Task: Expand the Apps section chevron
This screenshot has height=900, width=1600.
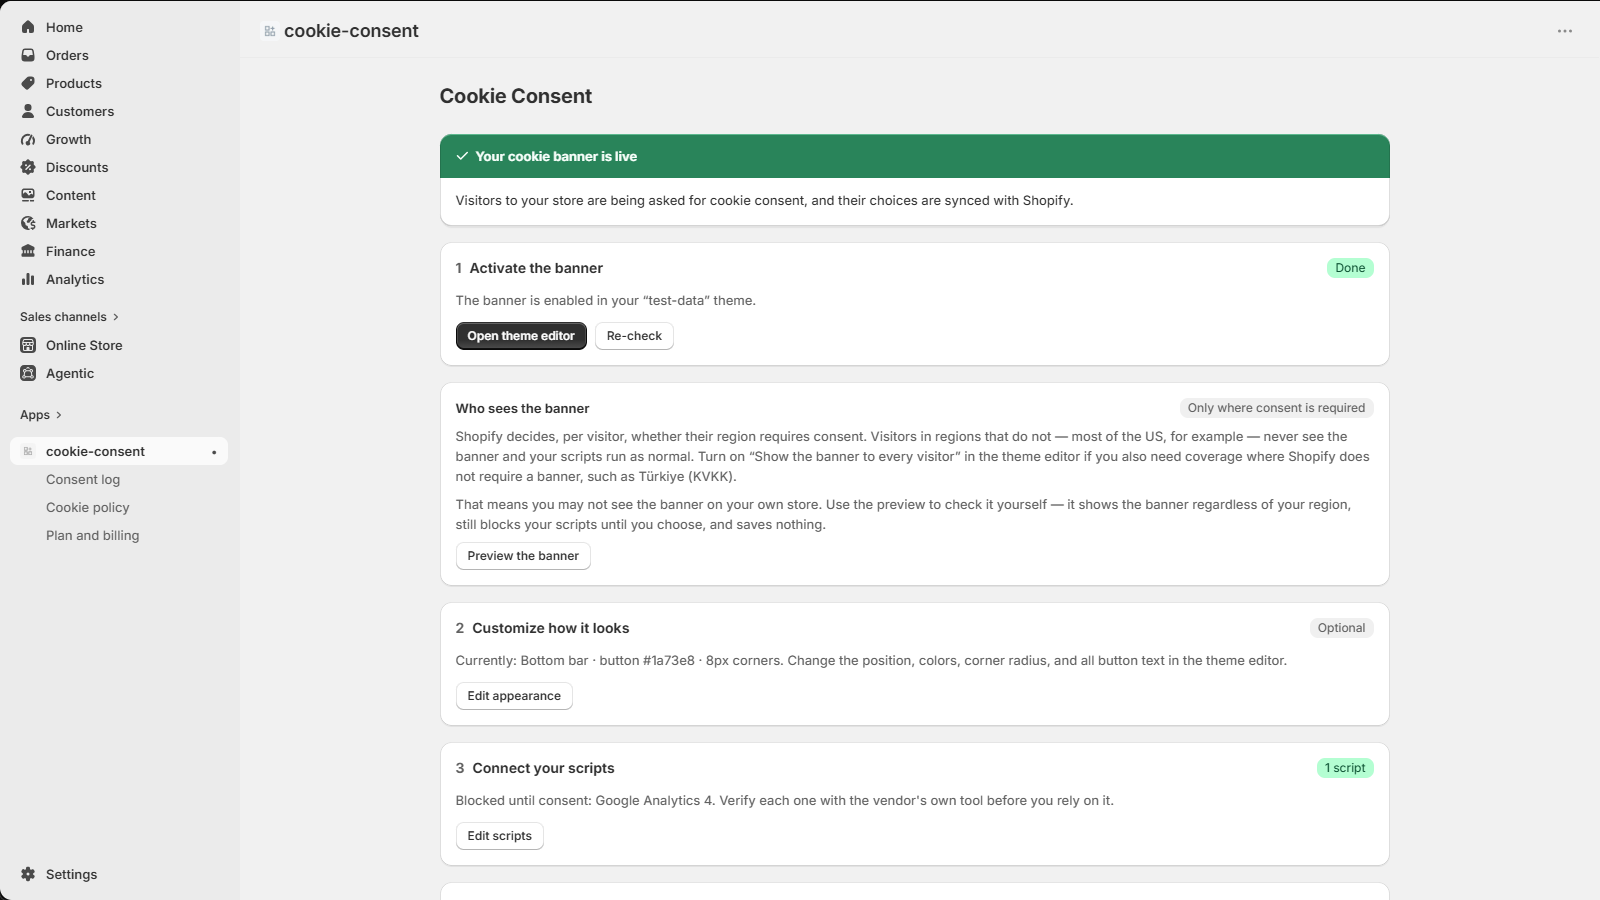Action: (59, 415)
